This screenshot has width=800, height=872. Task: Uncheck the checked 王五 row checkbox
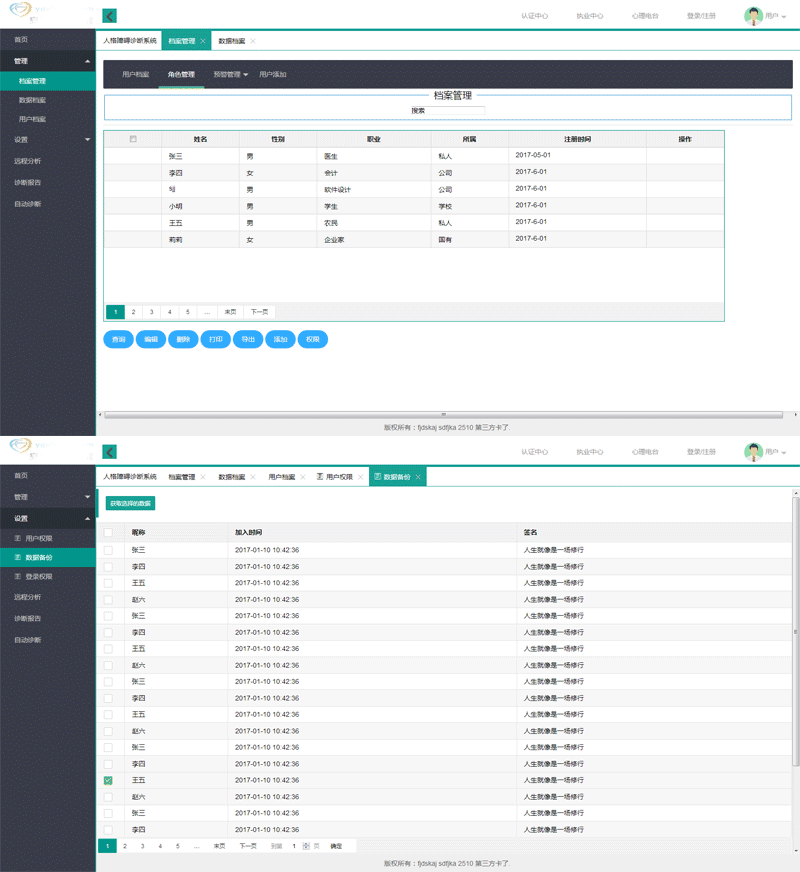click(x=108, y=780)
